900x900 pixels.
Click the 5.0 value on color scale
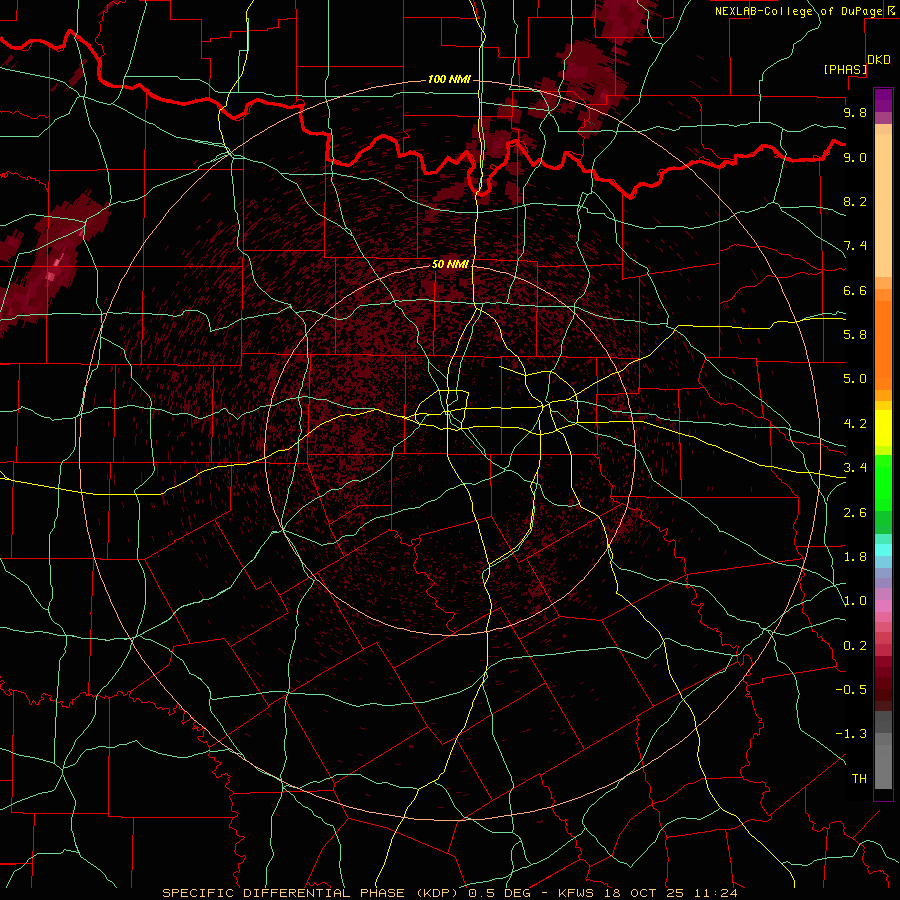(x=855, y=379)
